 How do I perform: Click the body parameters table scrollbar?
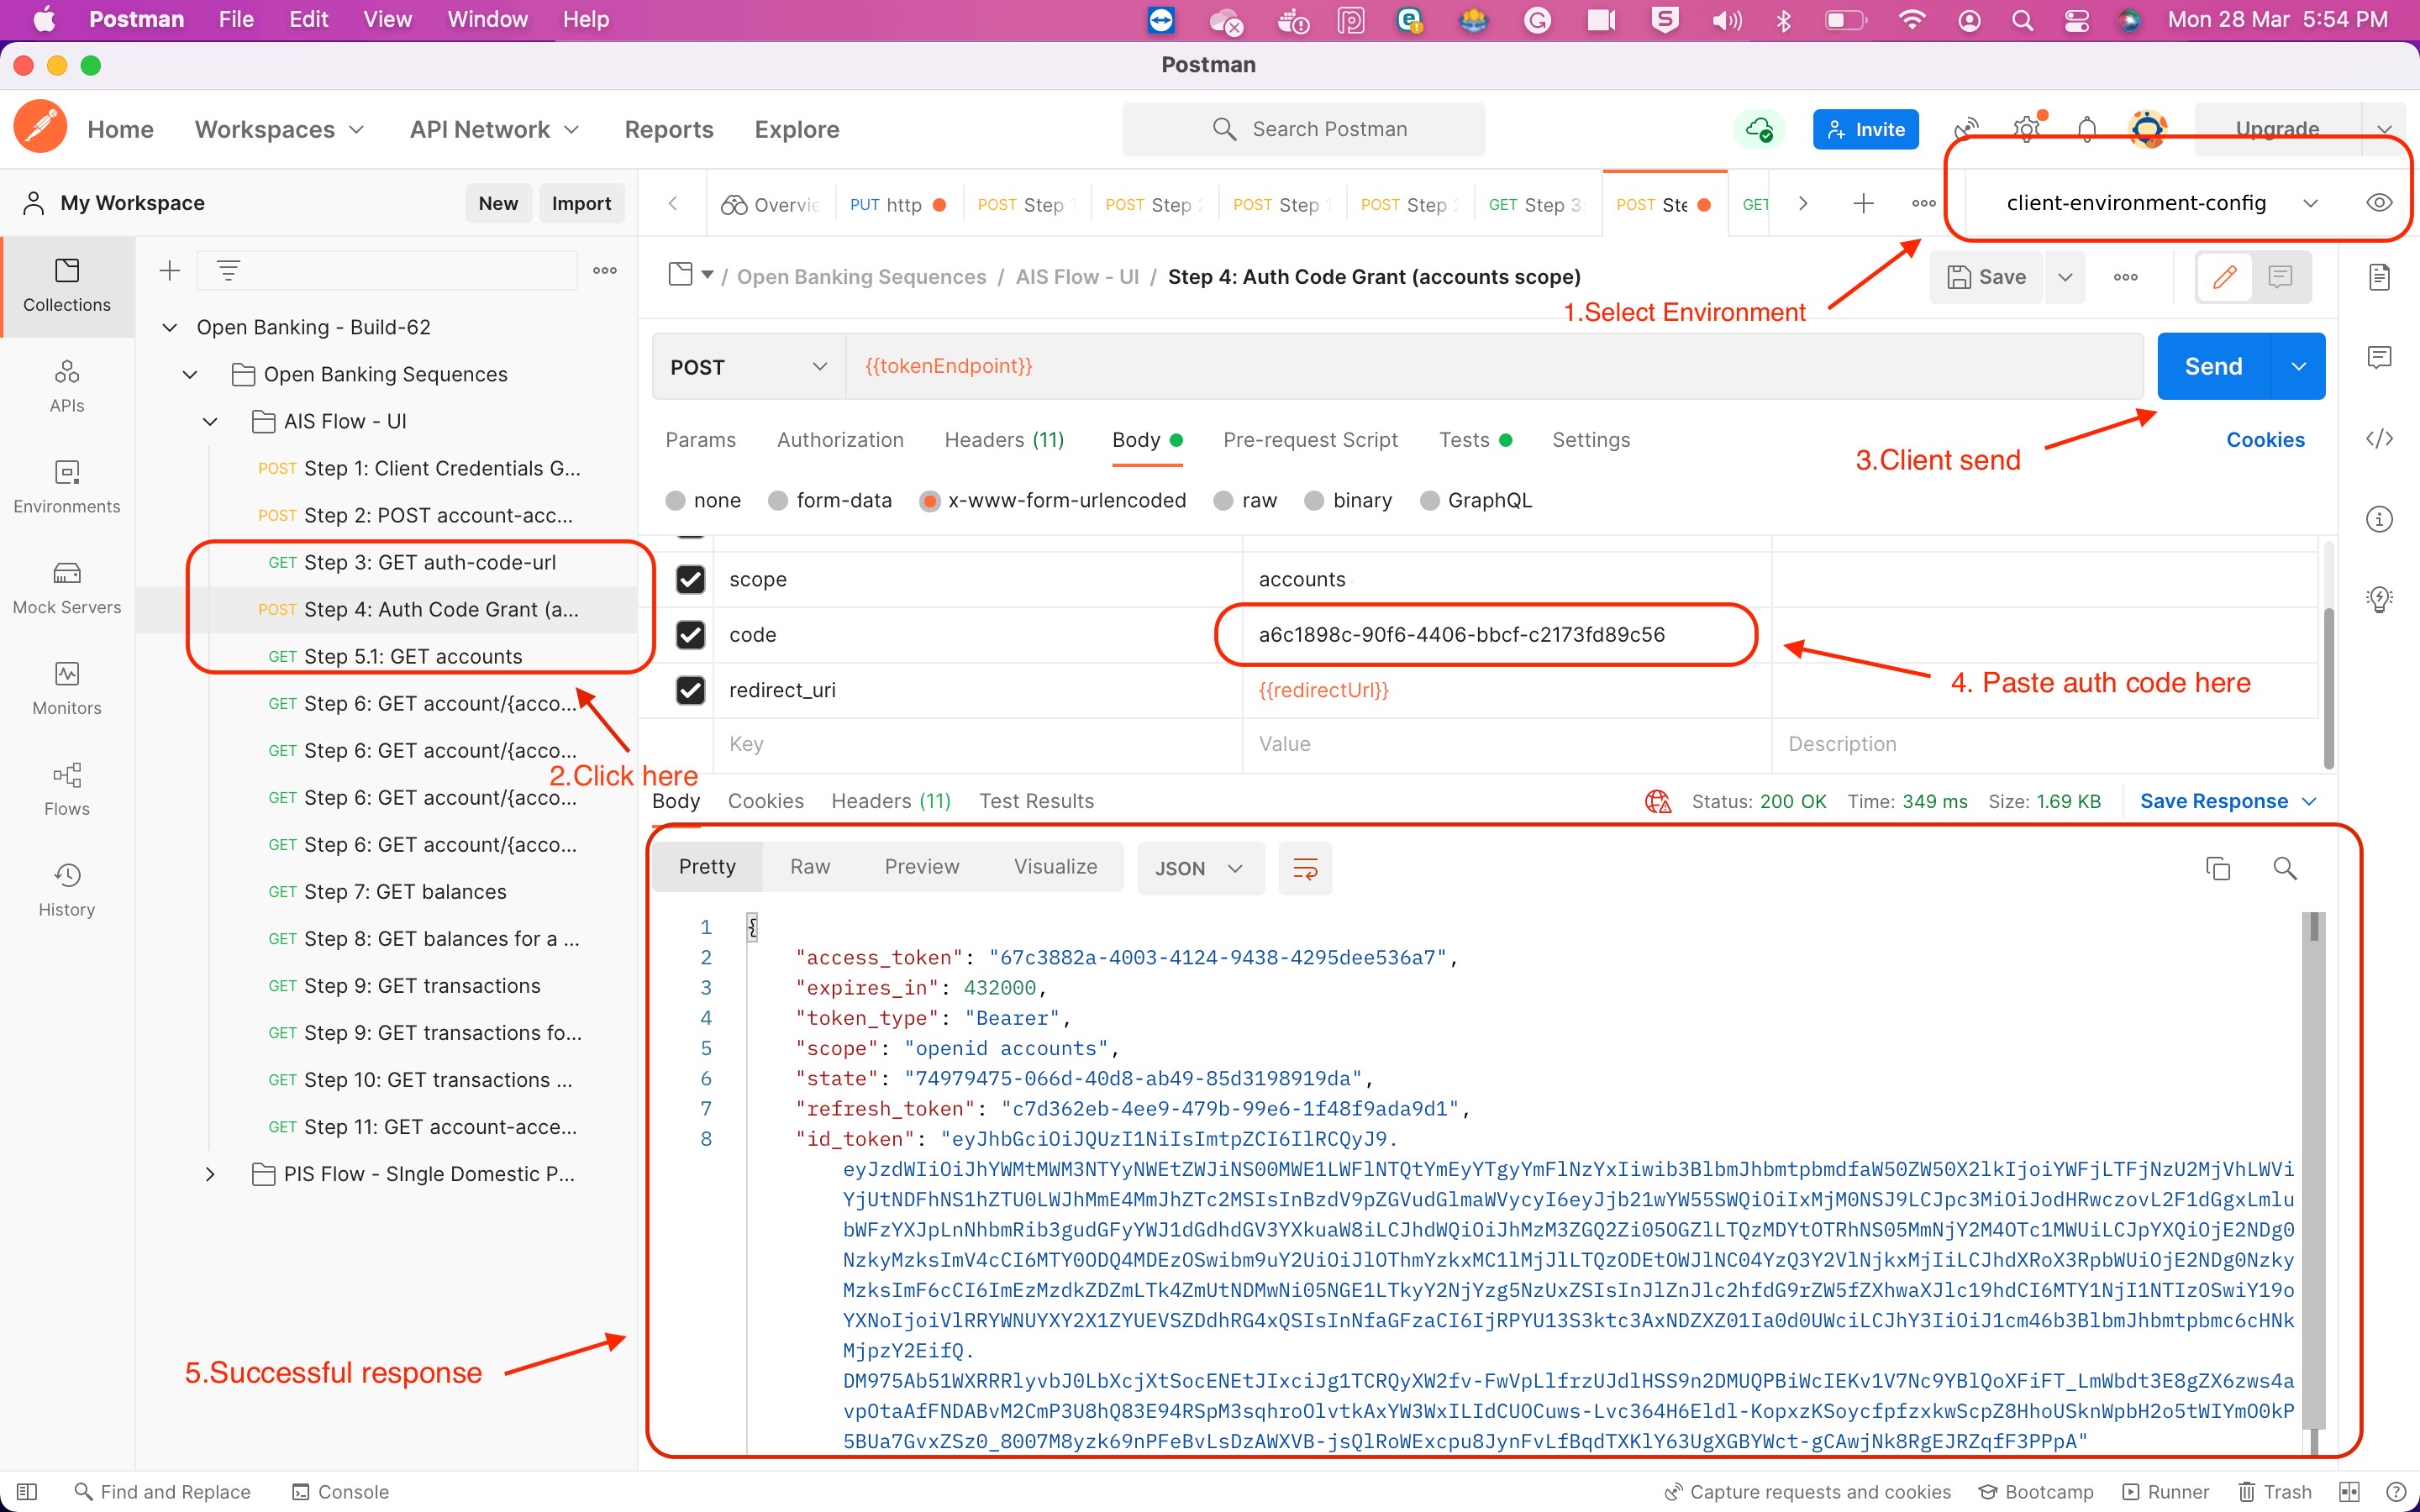[x=2329, y=688]
